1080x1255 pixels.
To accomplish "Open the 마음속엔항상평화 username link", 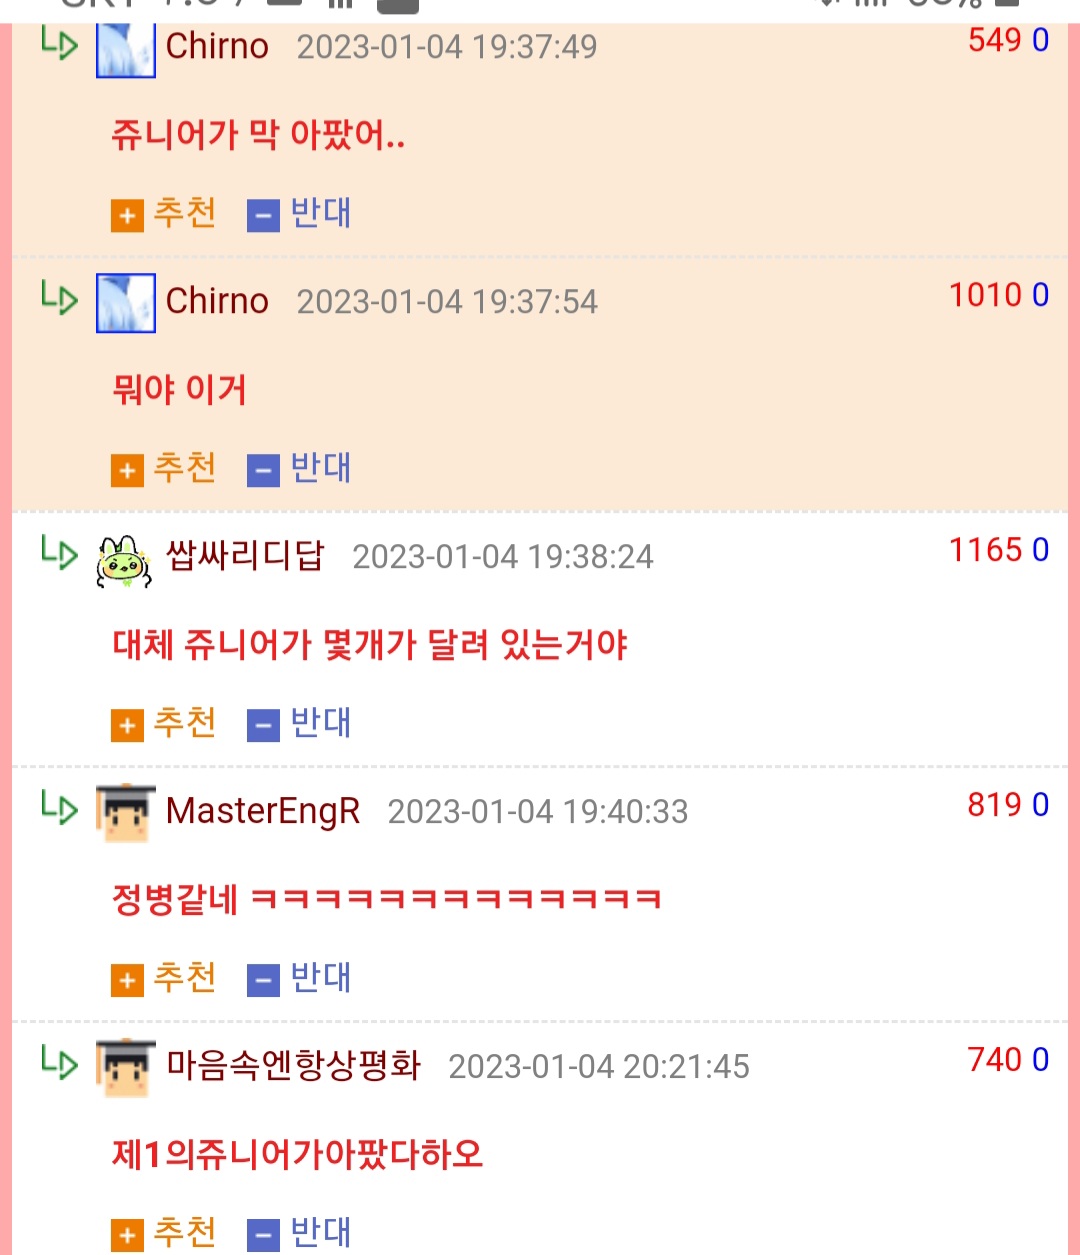I will pyautogui.click(x=294, y=1066).
